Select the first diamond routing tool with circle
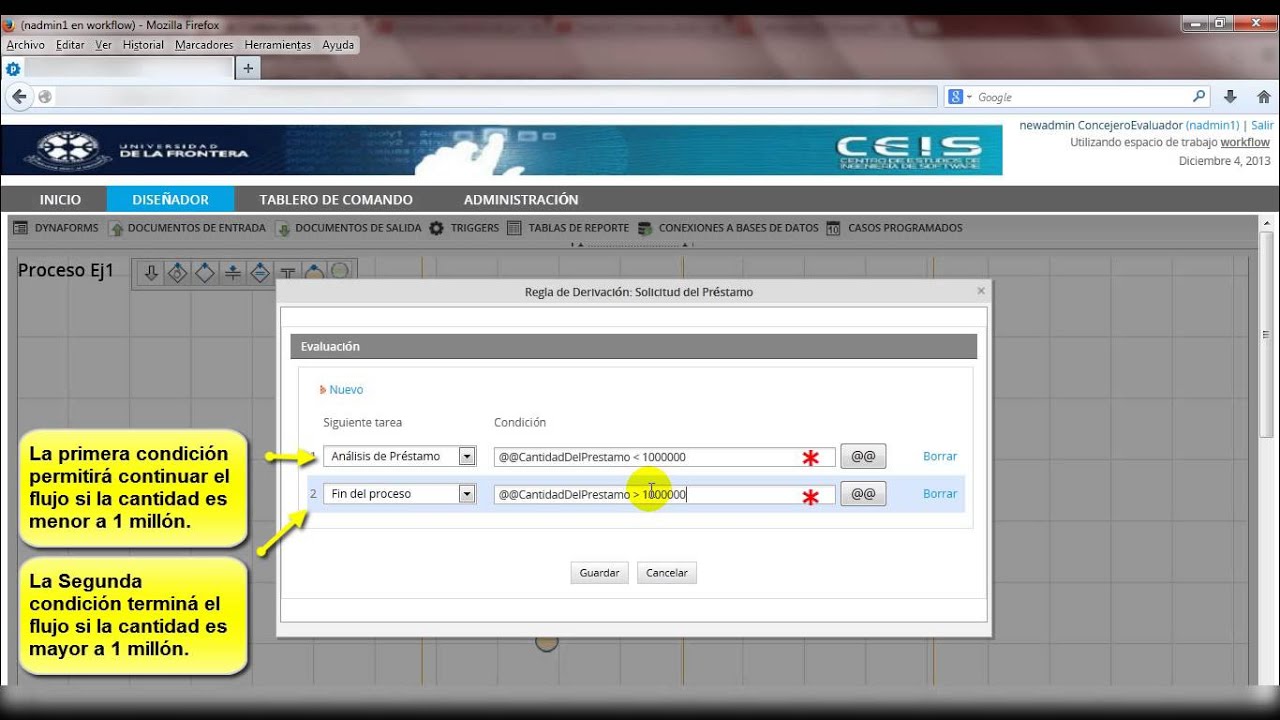The image size is (1280, 720). (178, 272)
